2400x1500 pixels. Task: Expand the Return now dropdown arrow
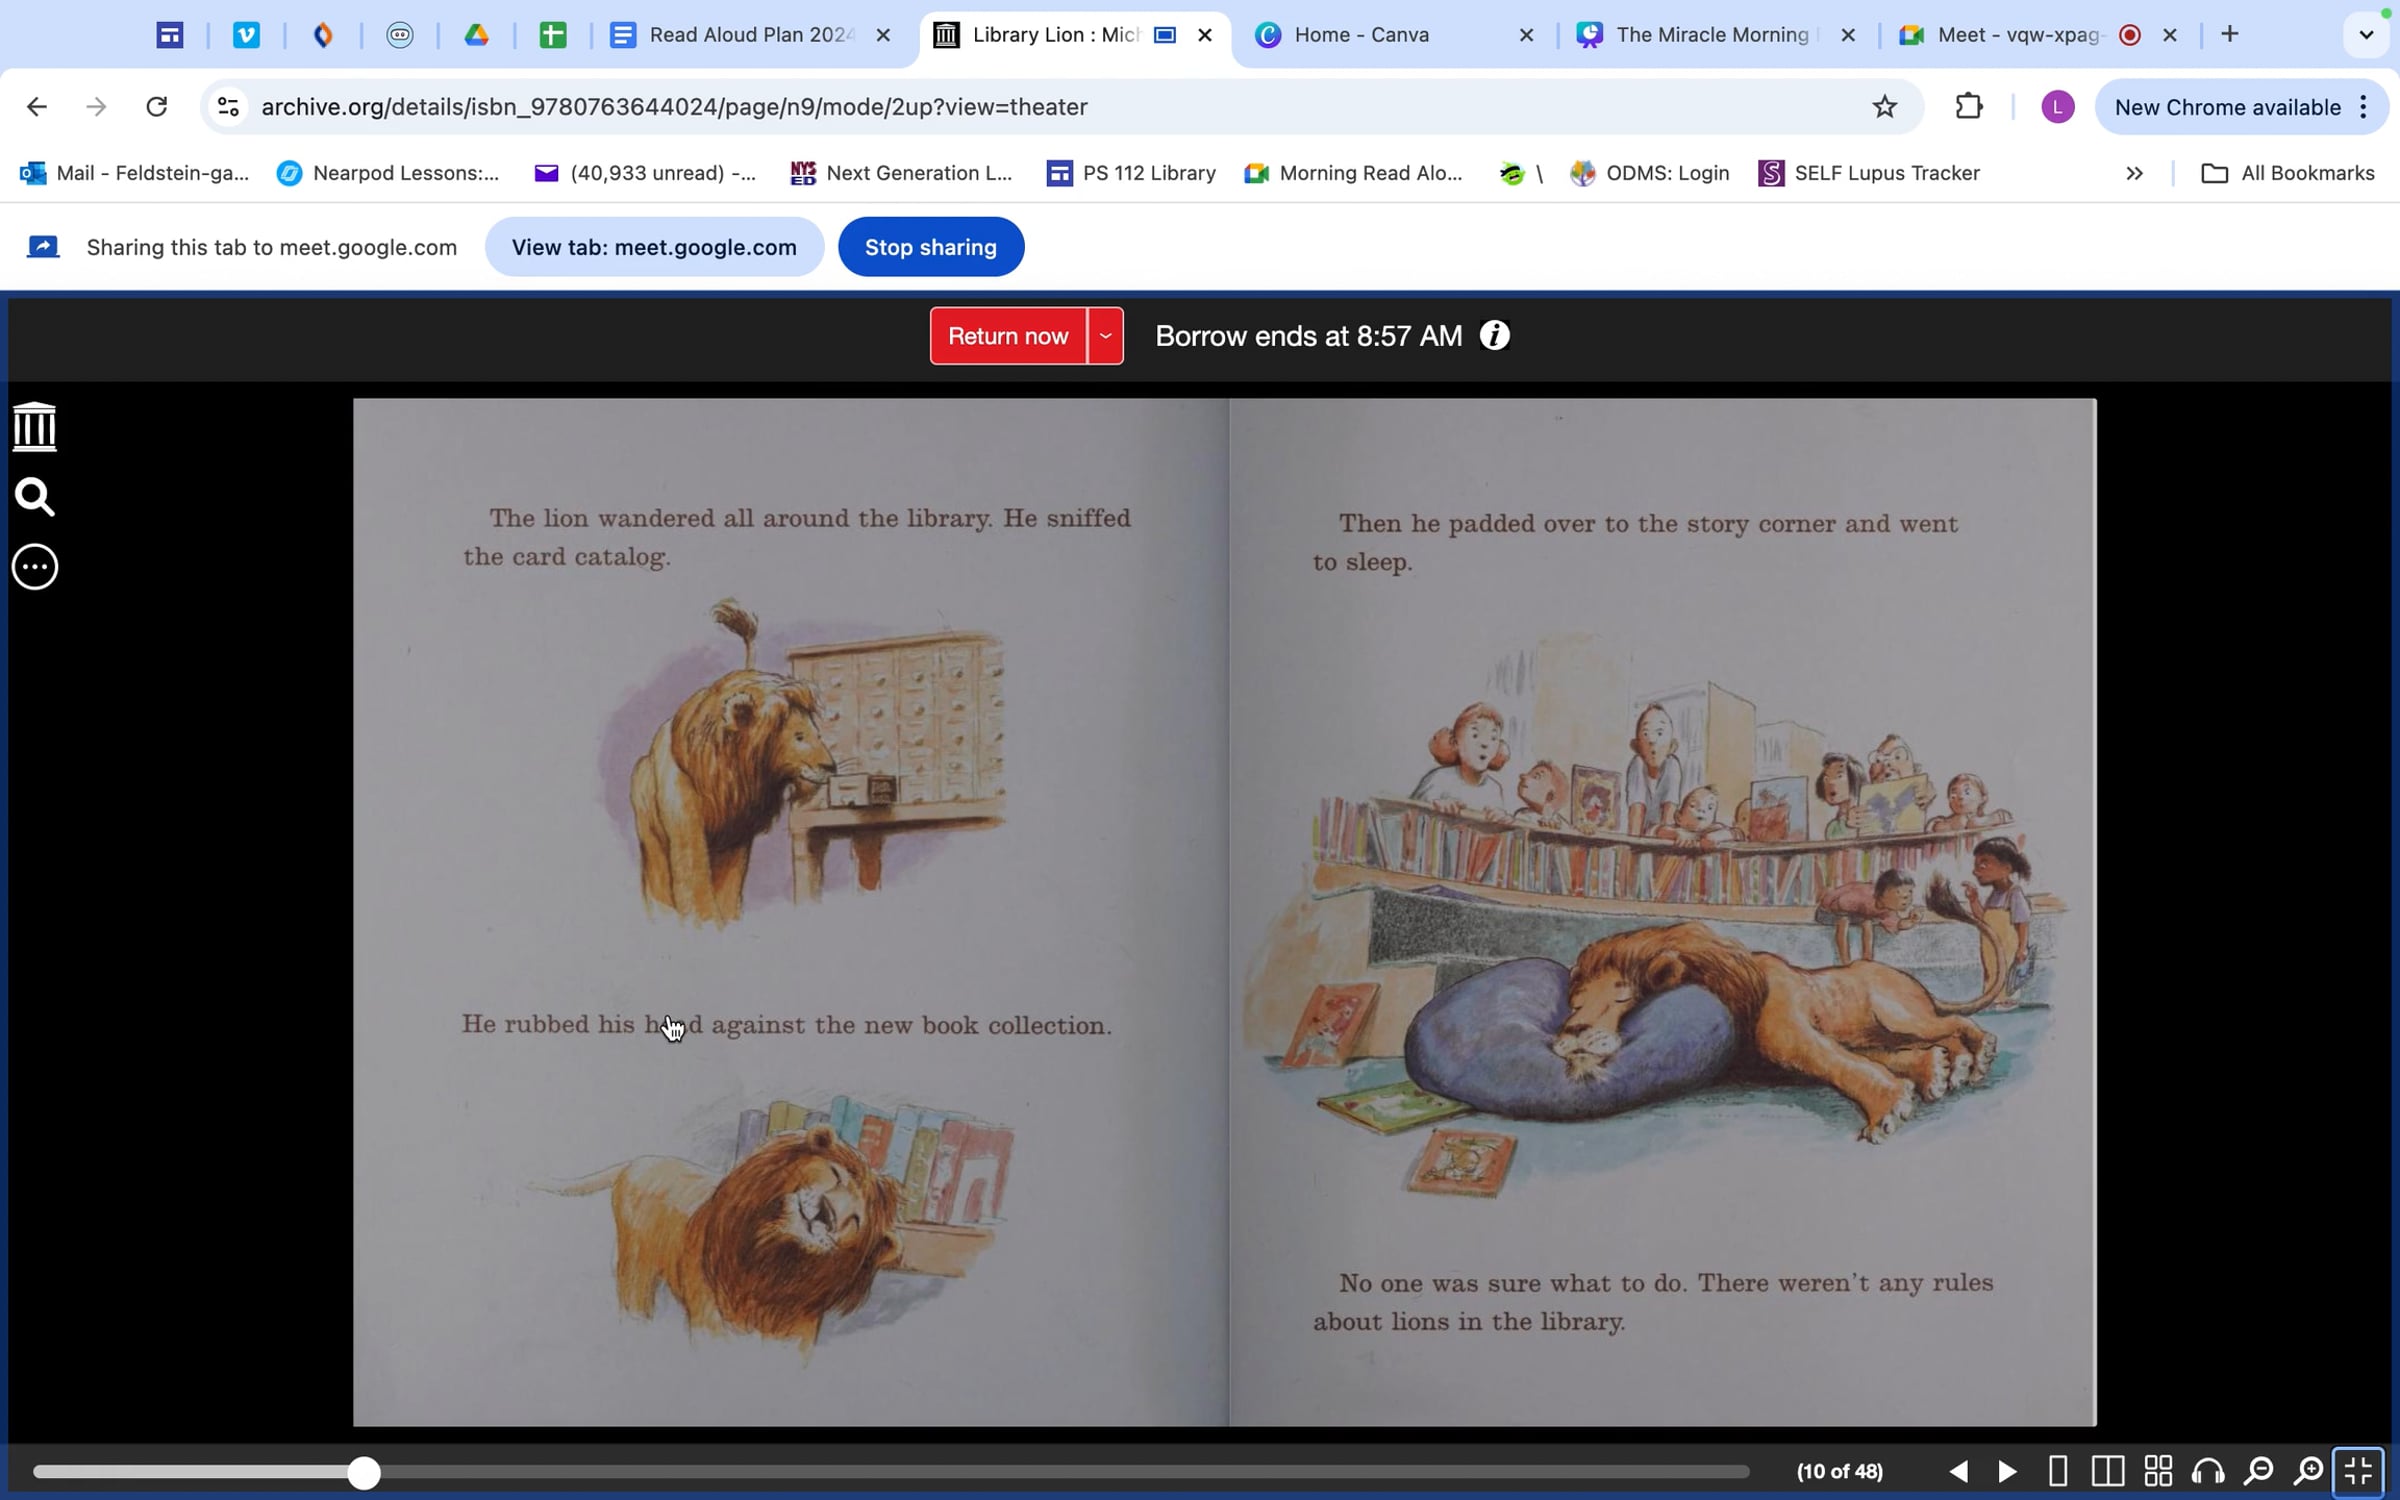coord(1105,336)
